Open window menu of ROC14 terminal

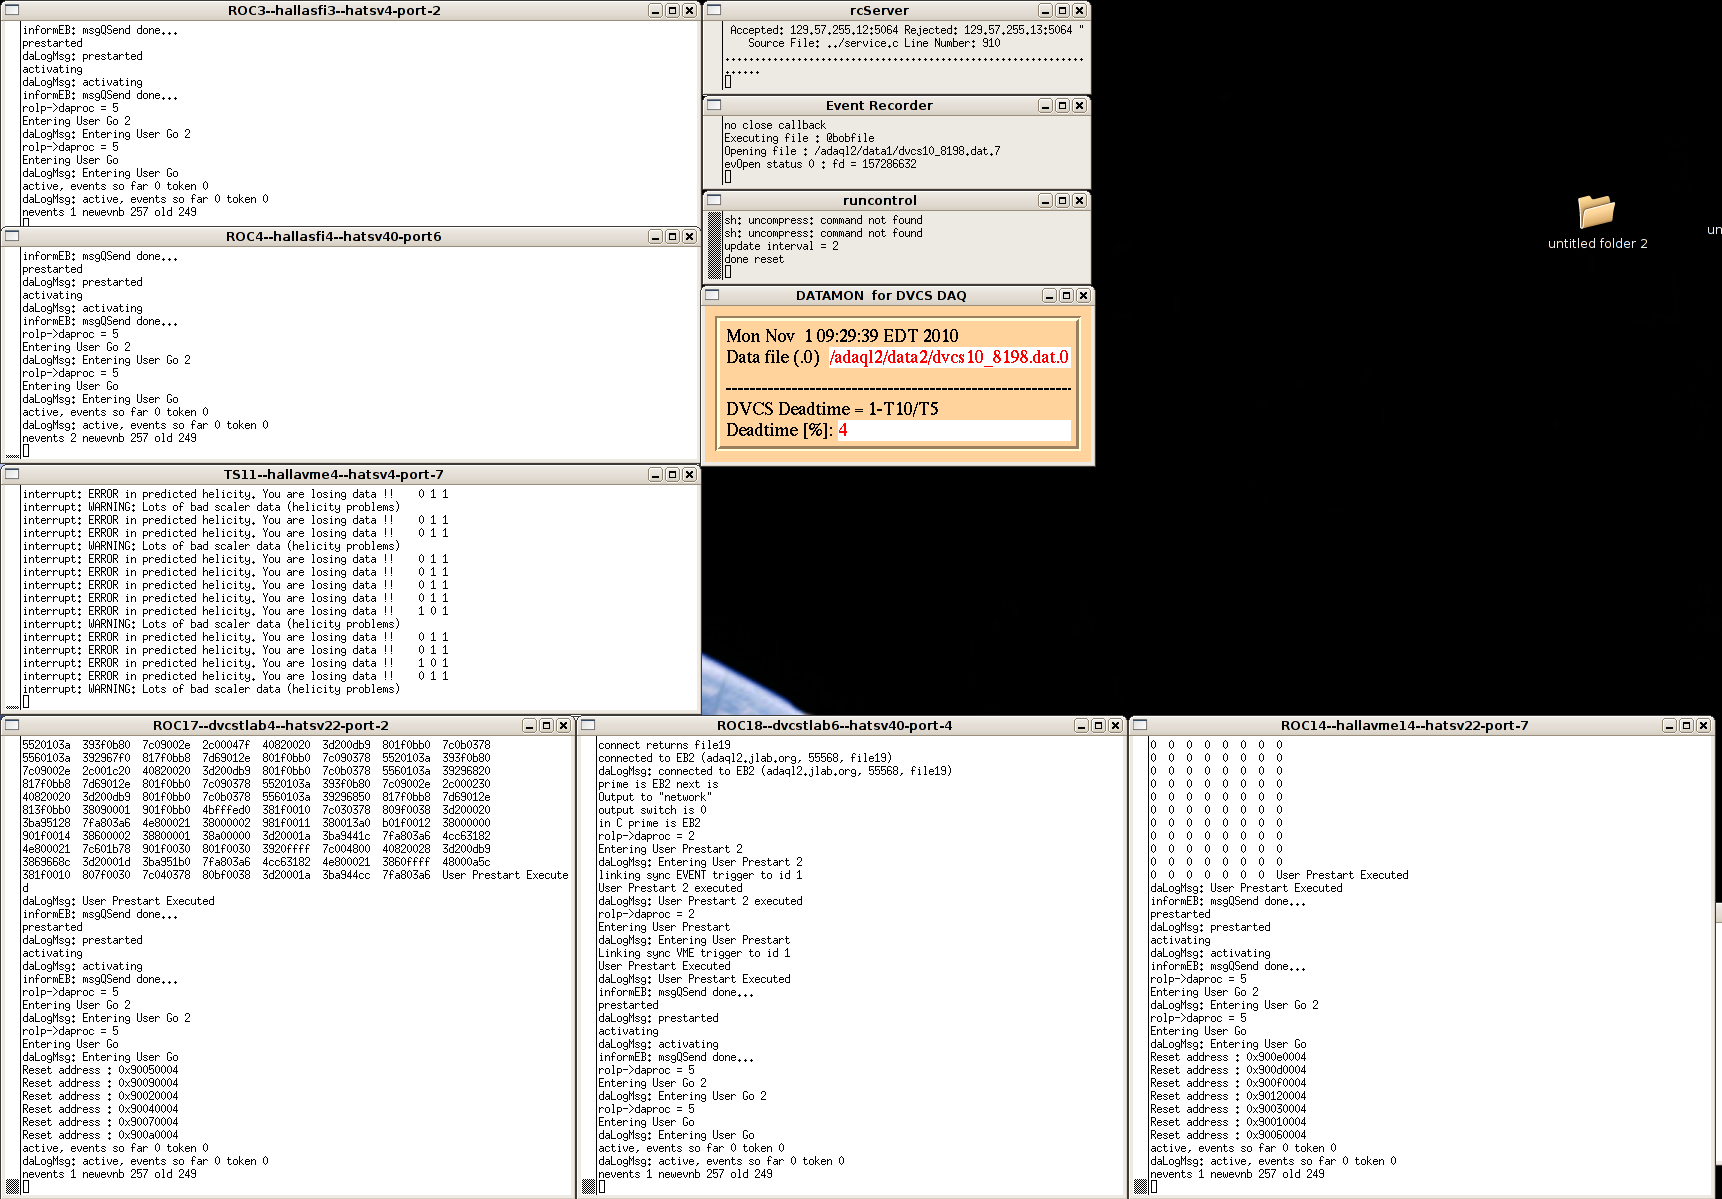pos(1140,725)
